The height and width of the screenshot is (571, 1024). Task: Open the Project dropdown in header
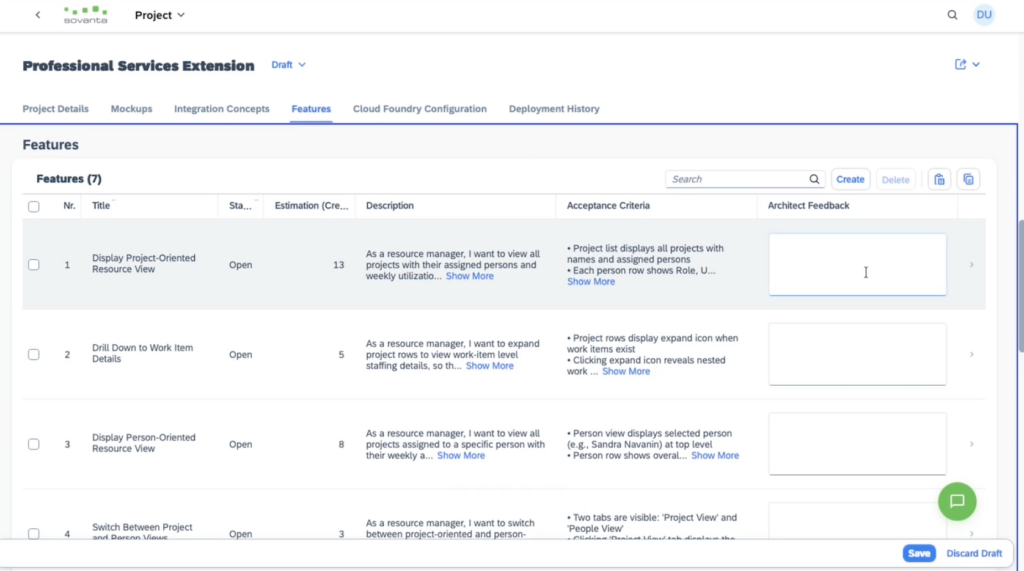(160, 15)
